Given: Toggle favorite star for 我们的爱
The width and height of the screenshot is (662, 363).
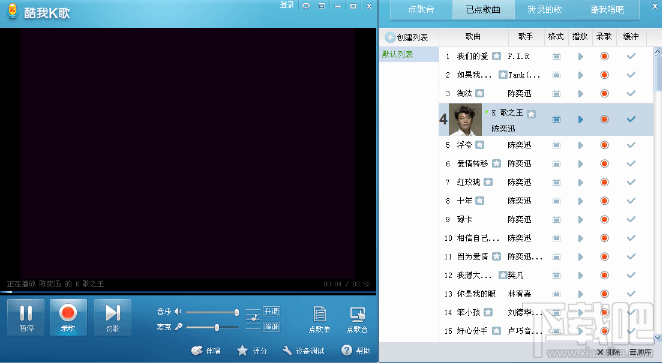Looking at the screenshot, I should pos(496,56).
